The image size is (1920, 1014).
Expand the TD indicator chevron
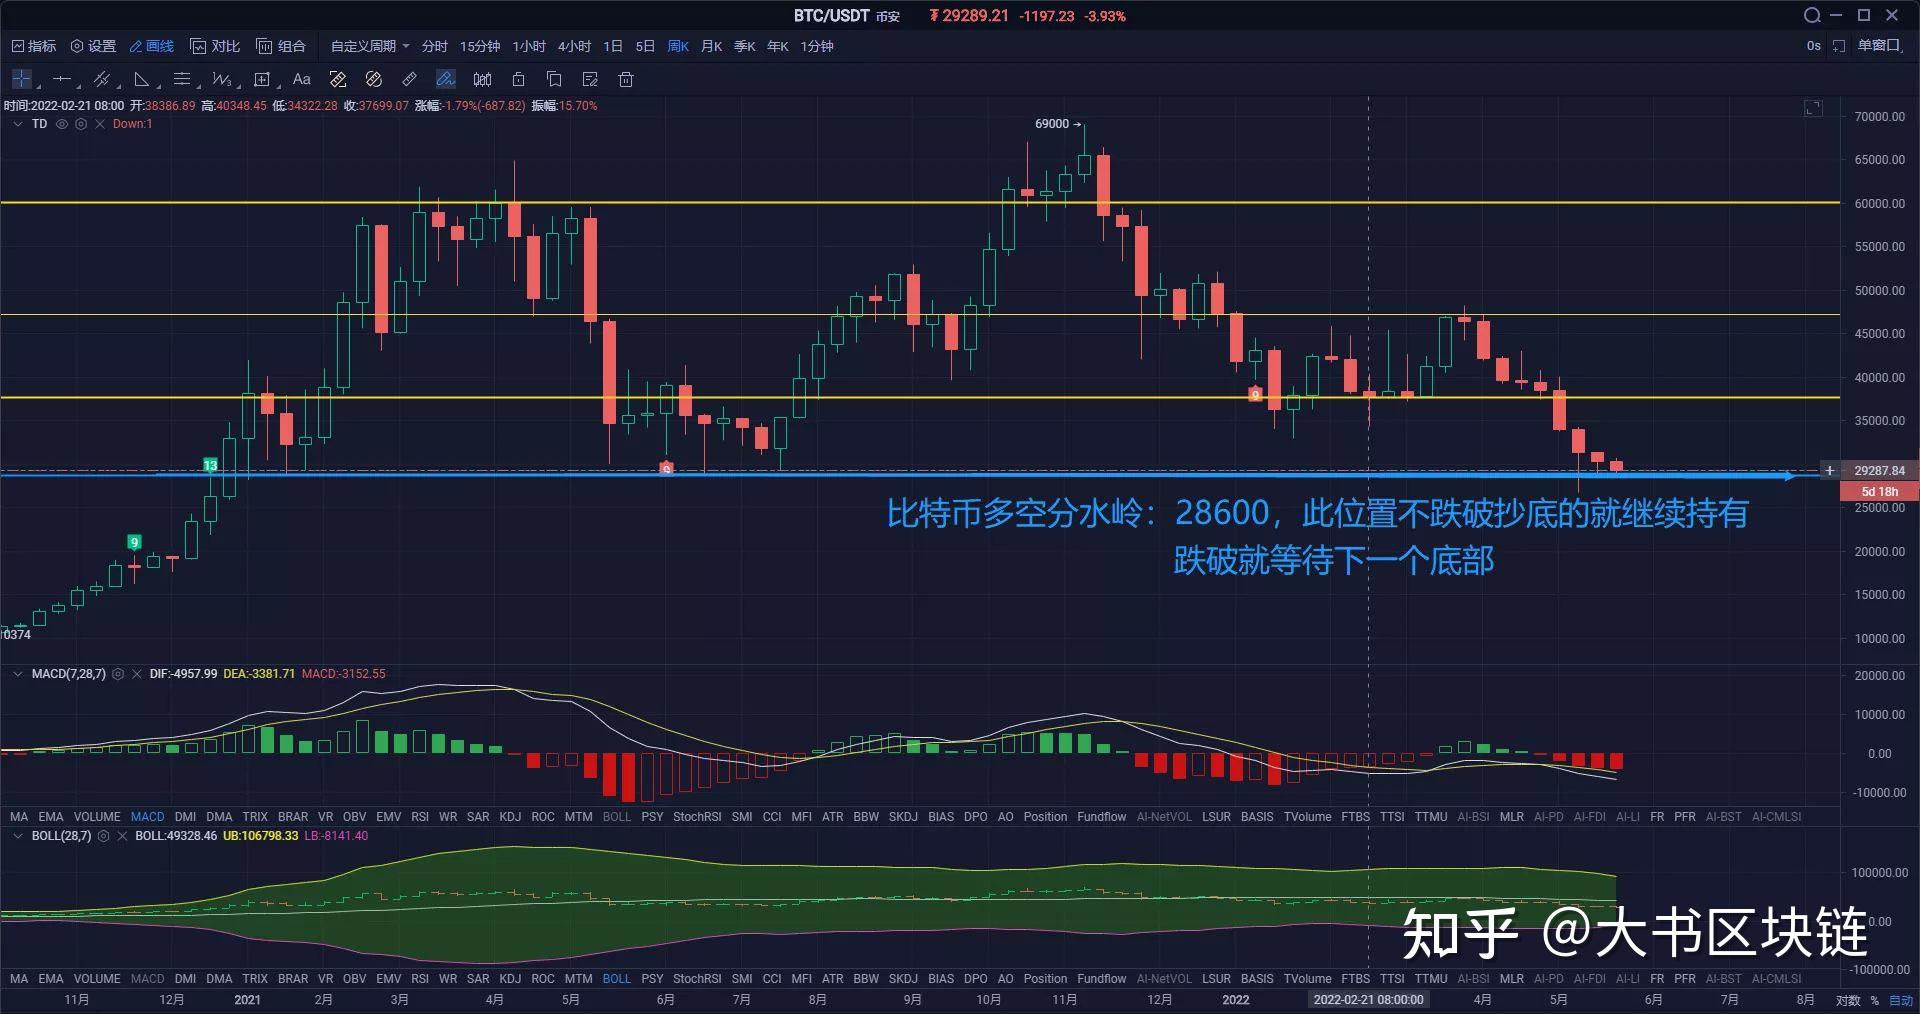coord(17,124)
